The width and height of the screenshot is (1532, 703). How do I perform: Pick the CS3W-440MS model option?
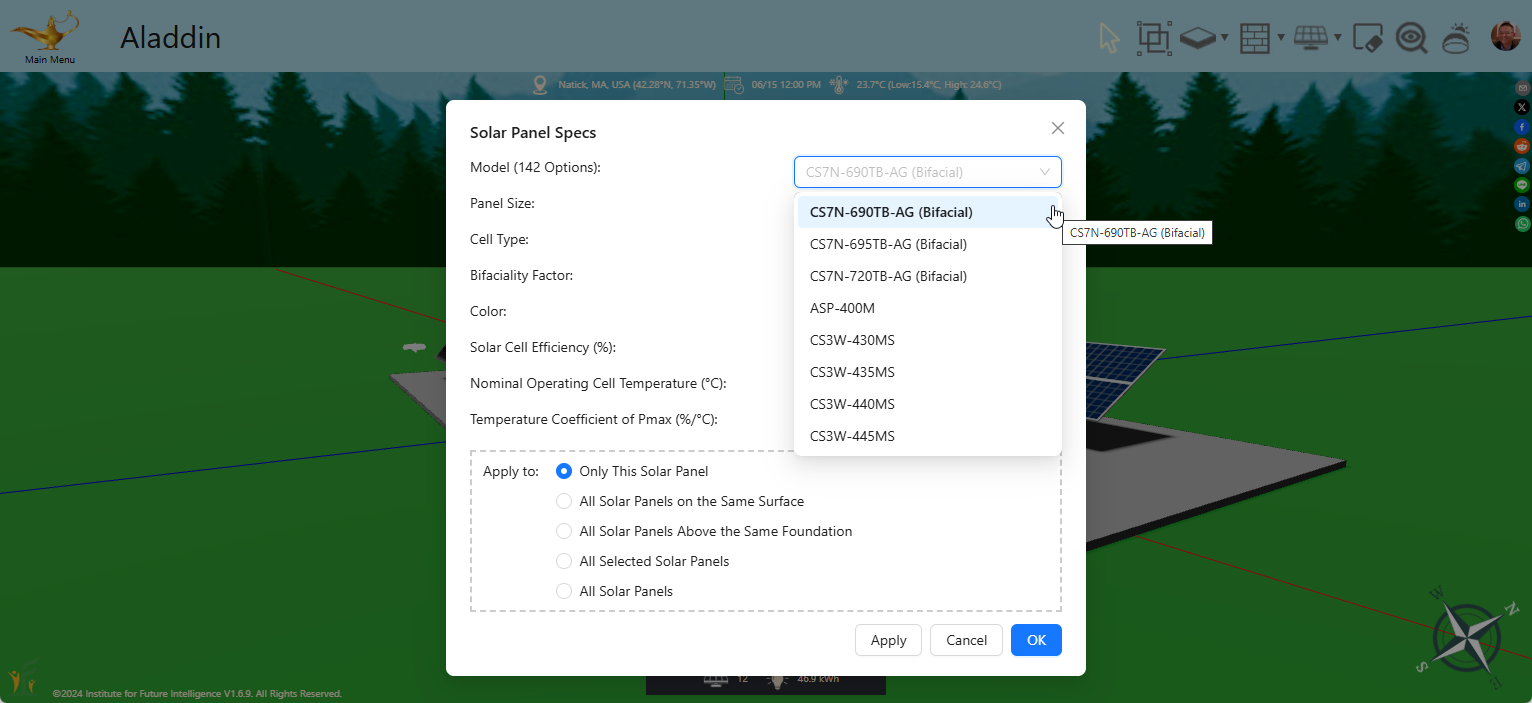pos(928,404)
